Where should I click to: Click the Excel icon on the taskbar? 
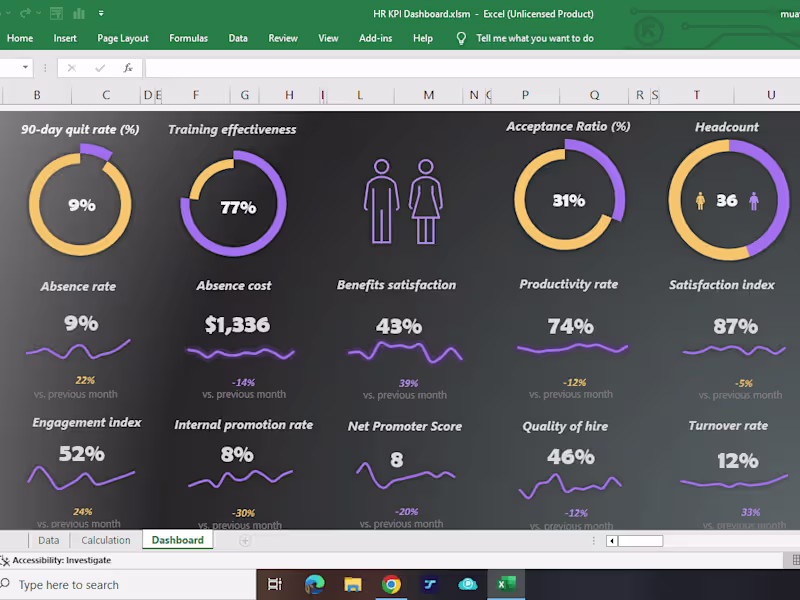[x=506, y=584]
